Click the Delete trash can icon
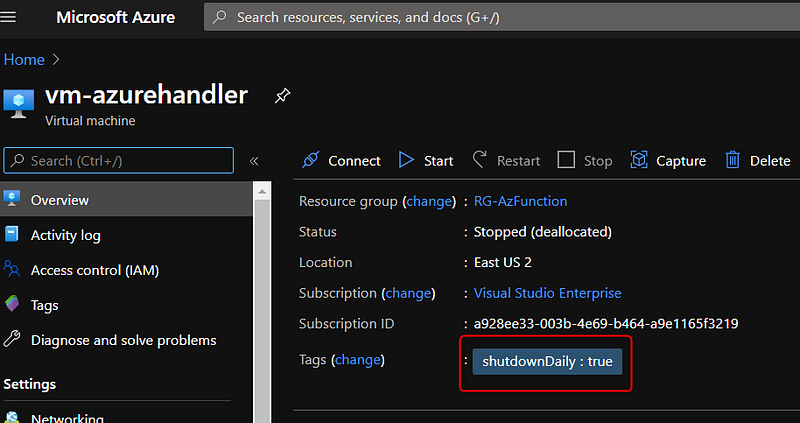The image size is (800, 423). click(x=733, y=160)
